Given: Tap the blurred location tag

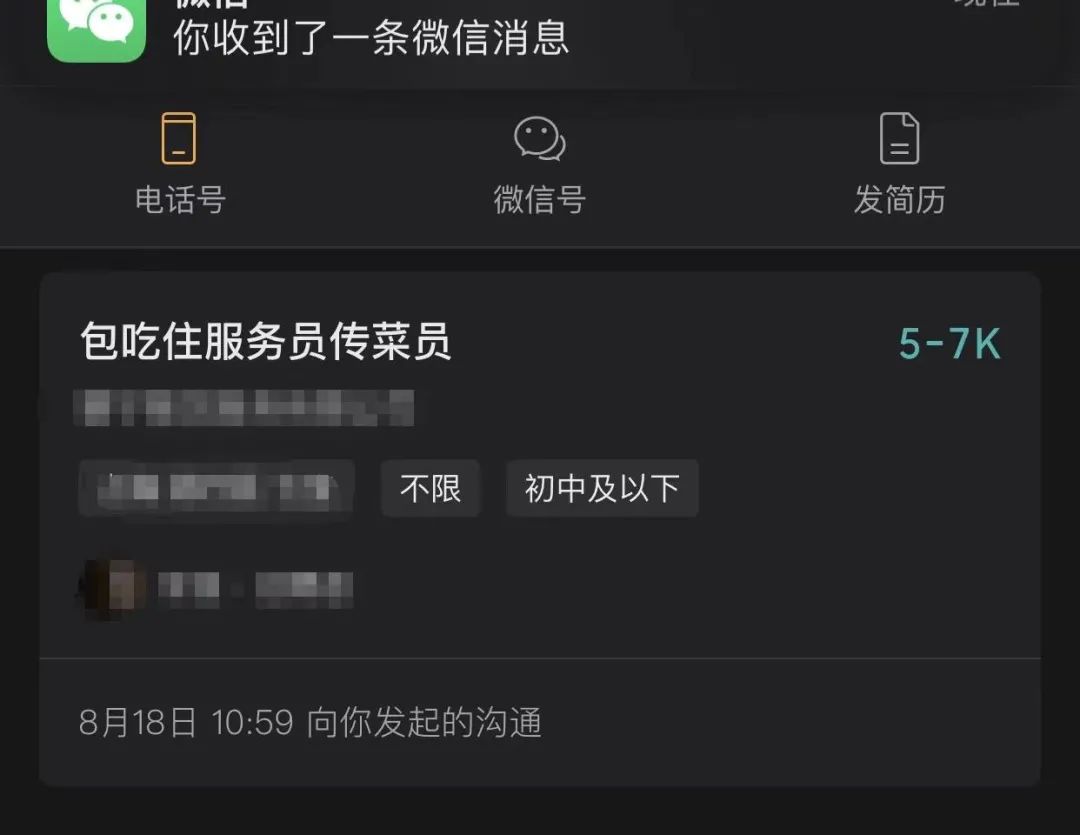Looking at the screenshot, I should click(x=216, y=488).
